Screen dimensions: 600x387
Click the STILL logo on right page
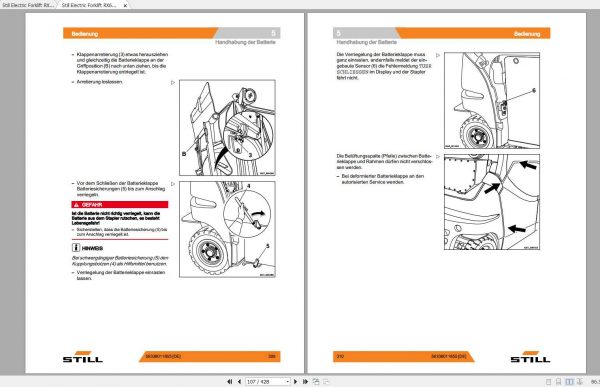[530, 357]
